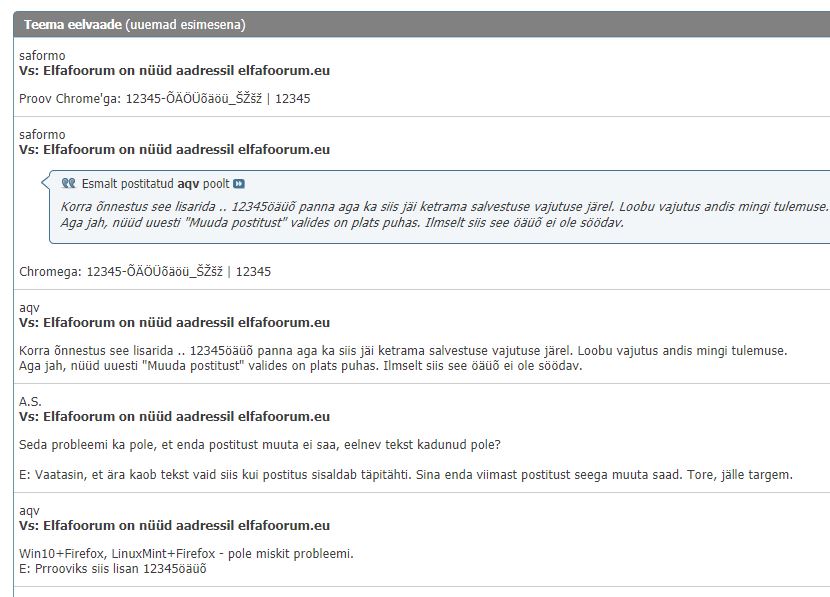This screenshot has width=830, height=597.
Task: Open title of aqv's 'Korra õnnestus' post
Action: [174, 323]
